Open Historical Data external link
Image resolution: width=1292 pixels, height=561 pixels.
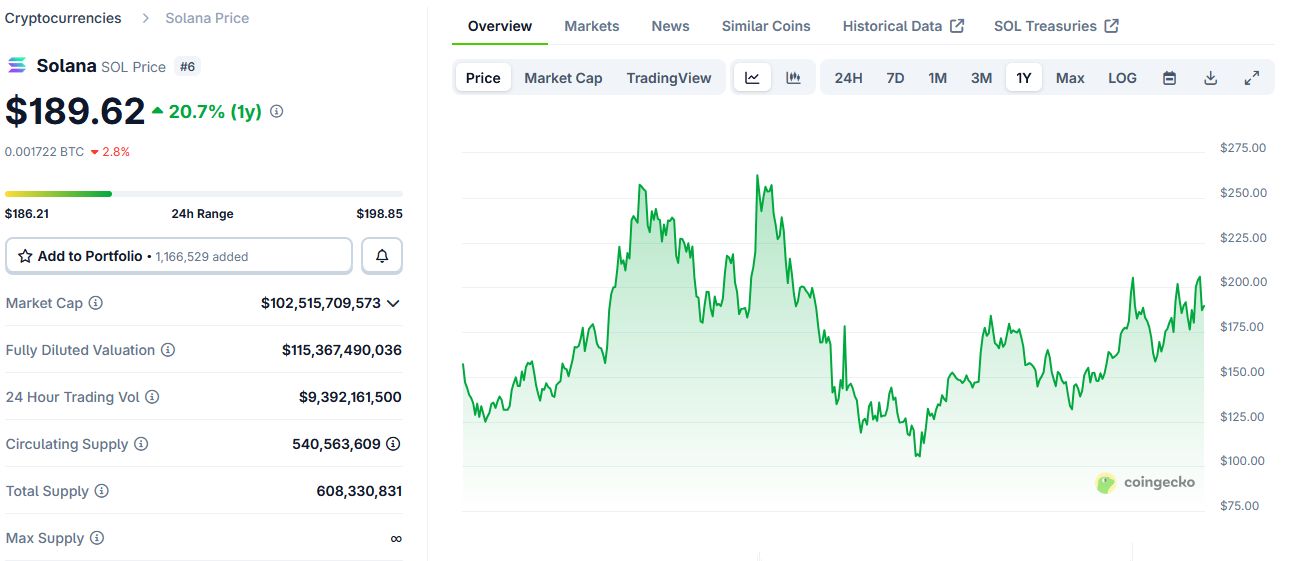tap(903, 26)
